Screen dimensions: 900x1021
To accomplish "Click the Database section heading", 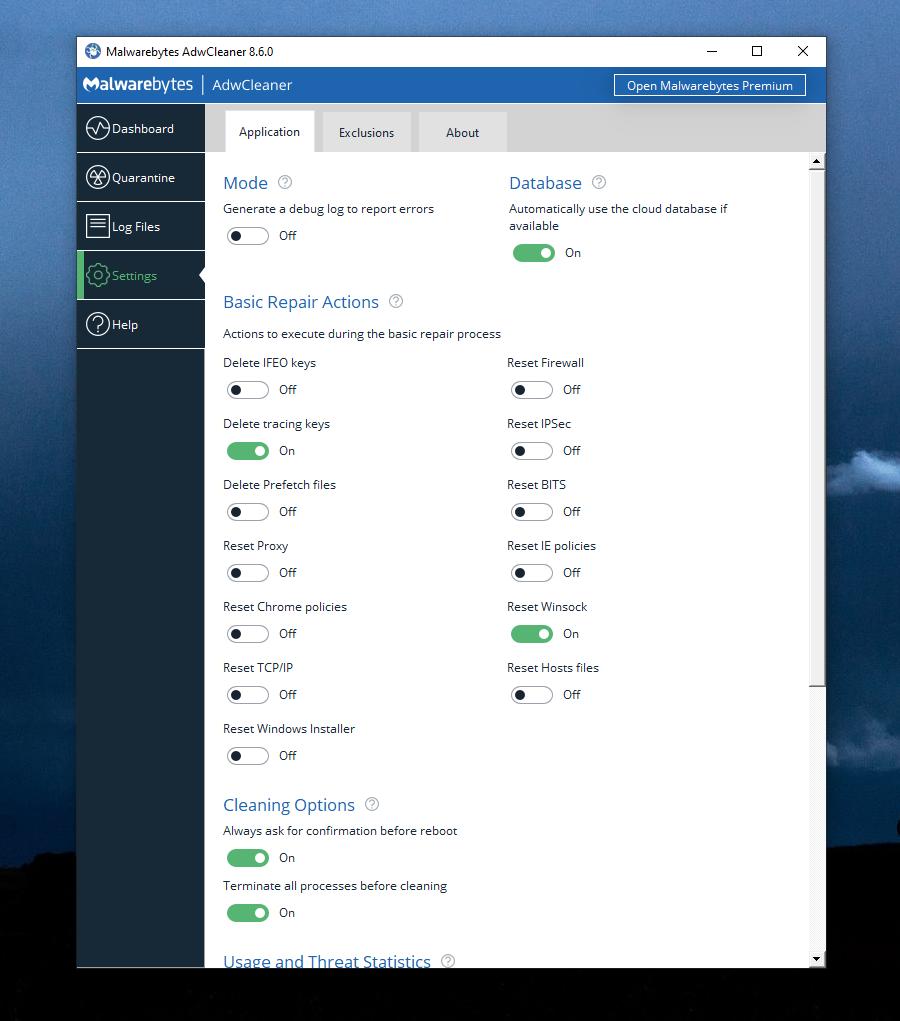I will [x=545, y=183].
